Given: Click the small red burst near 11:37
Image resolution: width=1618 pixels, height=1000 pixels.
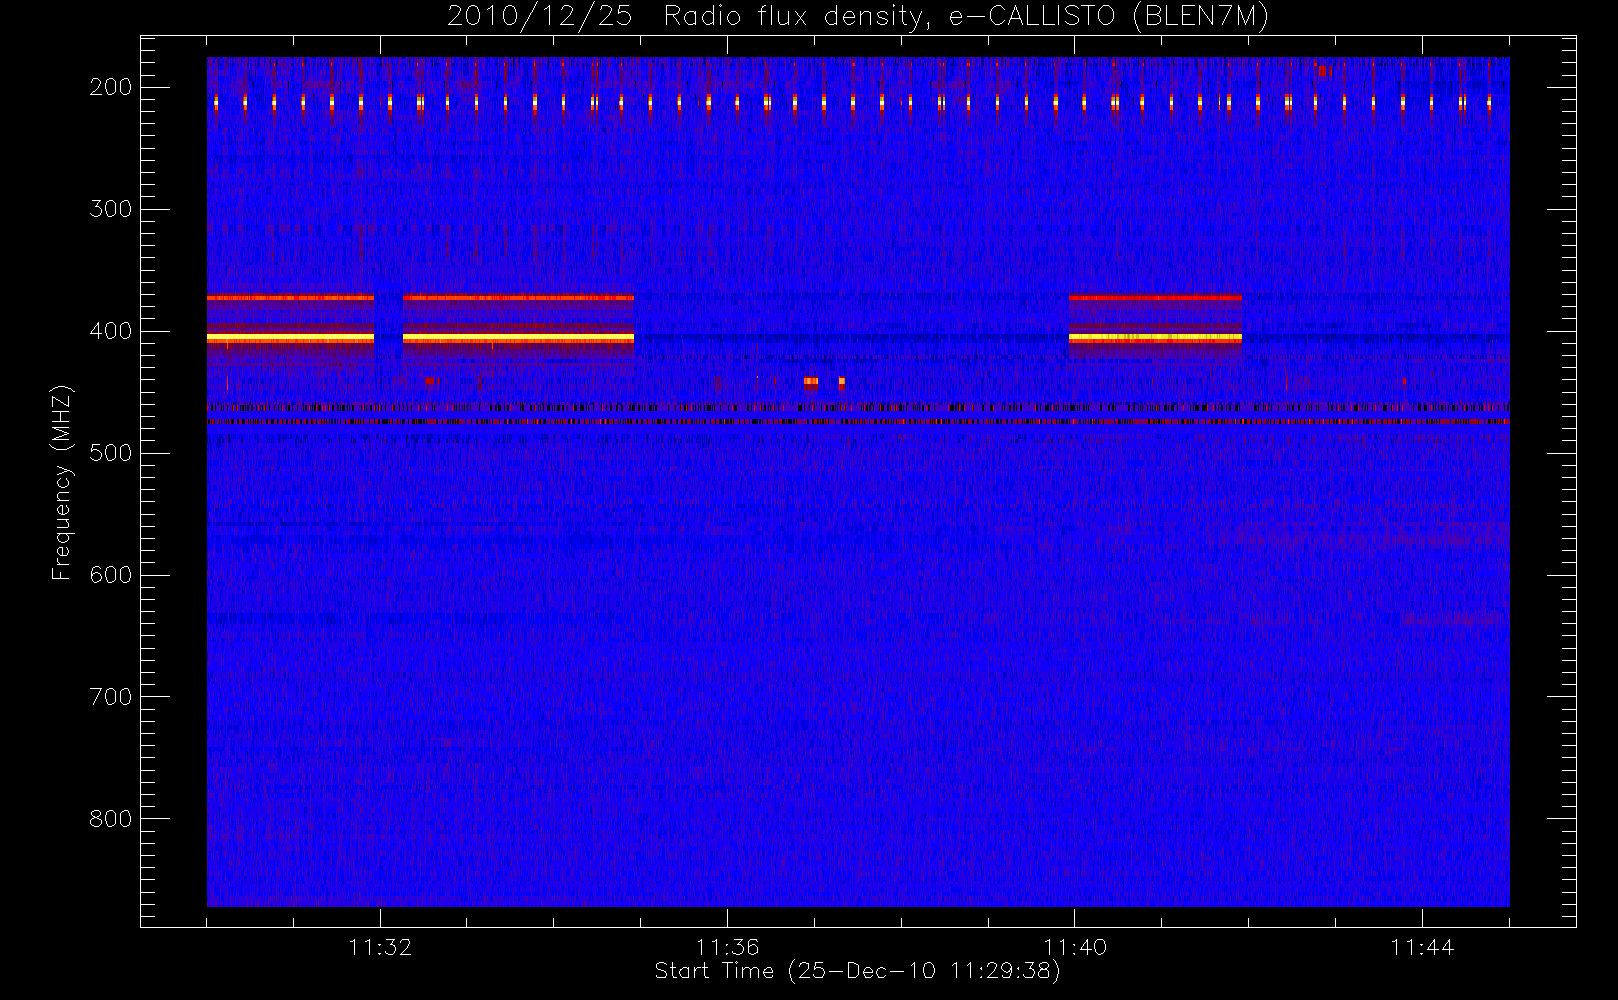Looking at the screenshot, I should (x=811, y=381).
